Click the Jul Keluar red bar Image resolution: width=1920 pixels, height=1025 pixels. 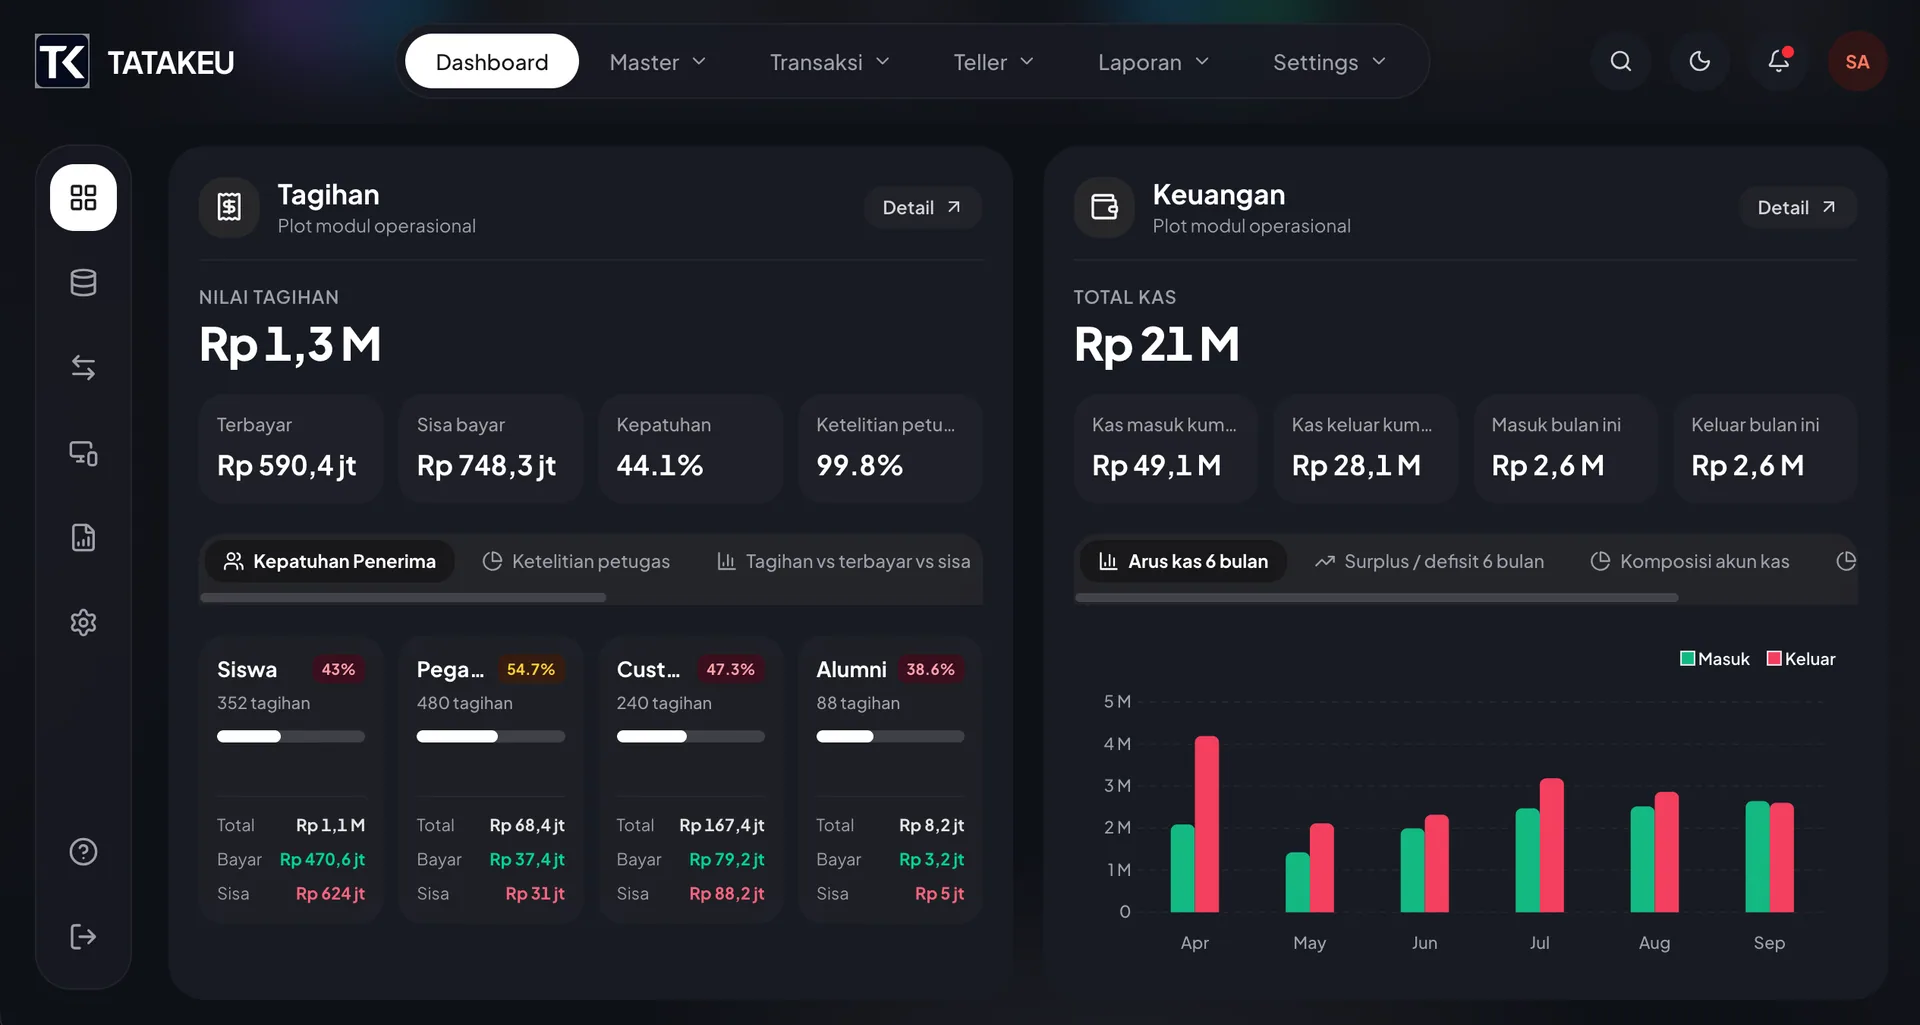(x=1552, y=845)
